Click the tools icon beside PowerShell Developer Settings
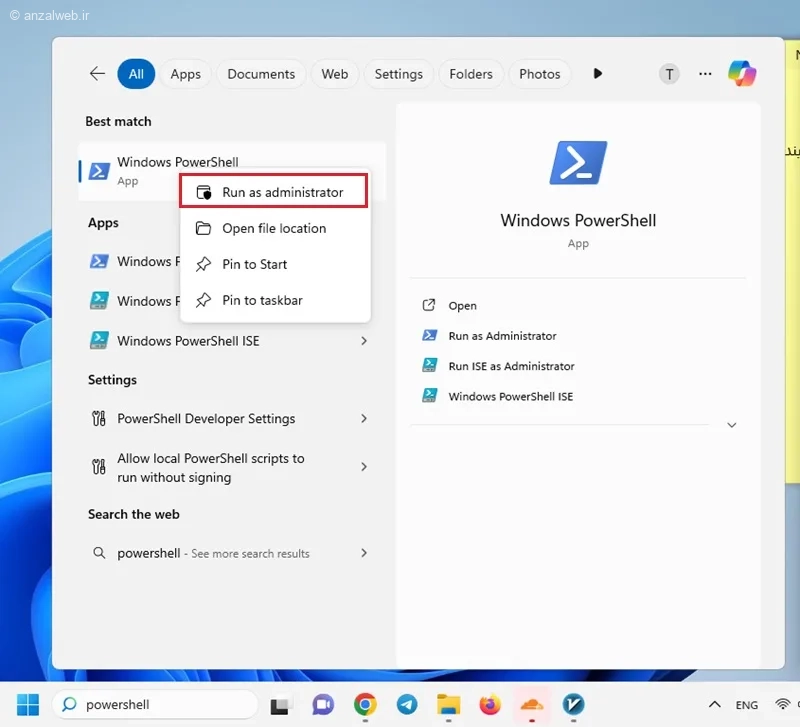 [x=98, y=419]
